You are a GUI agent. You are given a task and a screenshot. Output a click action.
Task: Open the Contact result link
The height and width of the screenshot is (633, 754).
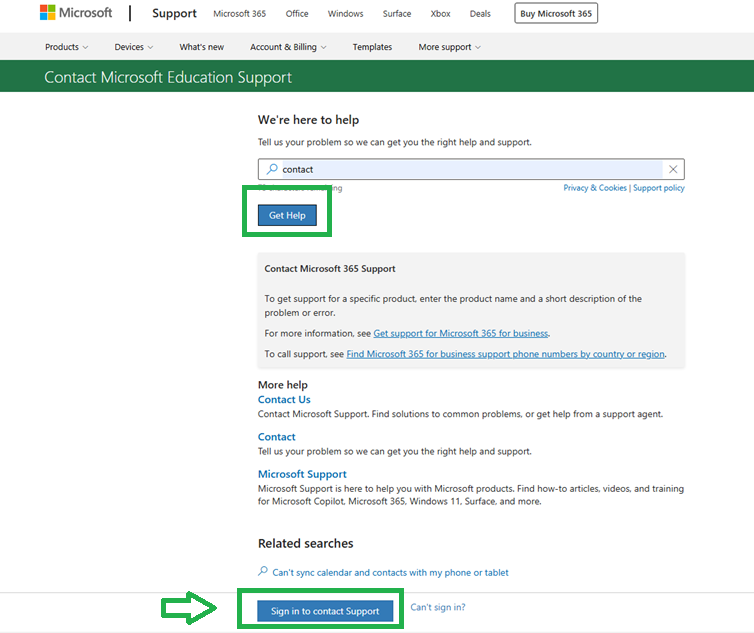[276, 437]
